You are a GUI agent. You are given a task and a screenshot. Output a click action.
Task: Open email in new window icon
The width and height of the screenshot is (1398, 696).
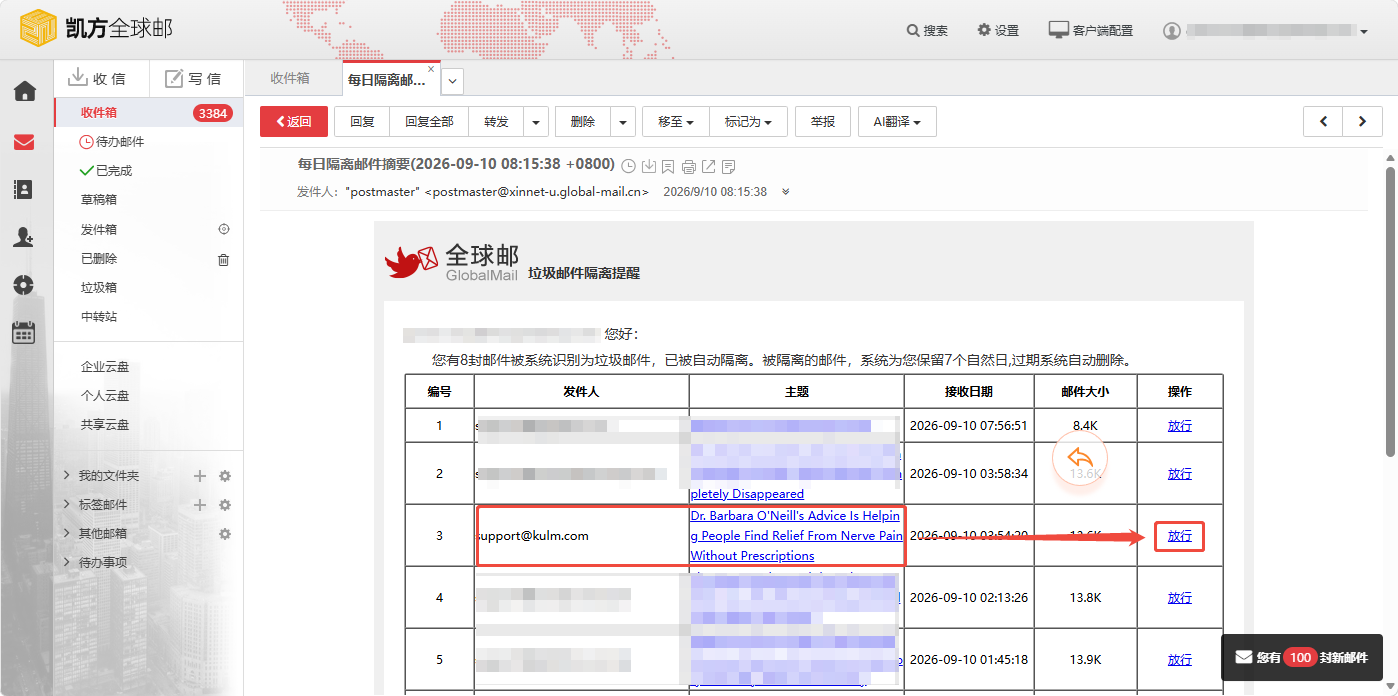(708, 166)
